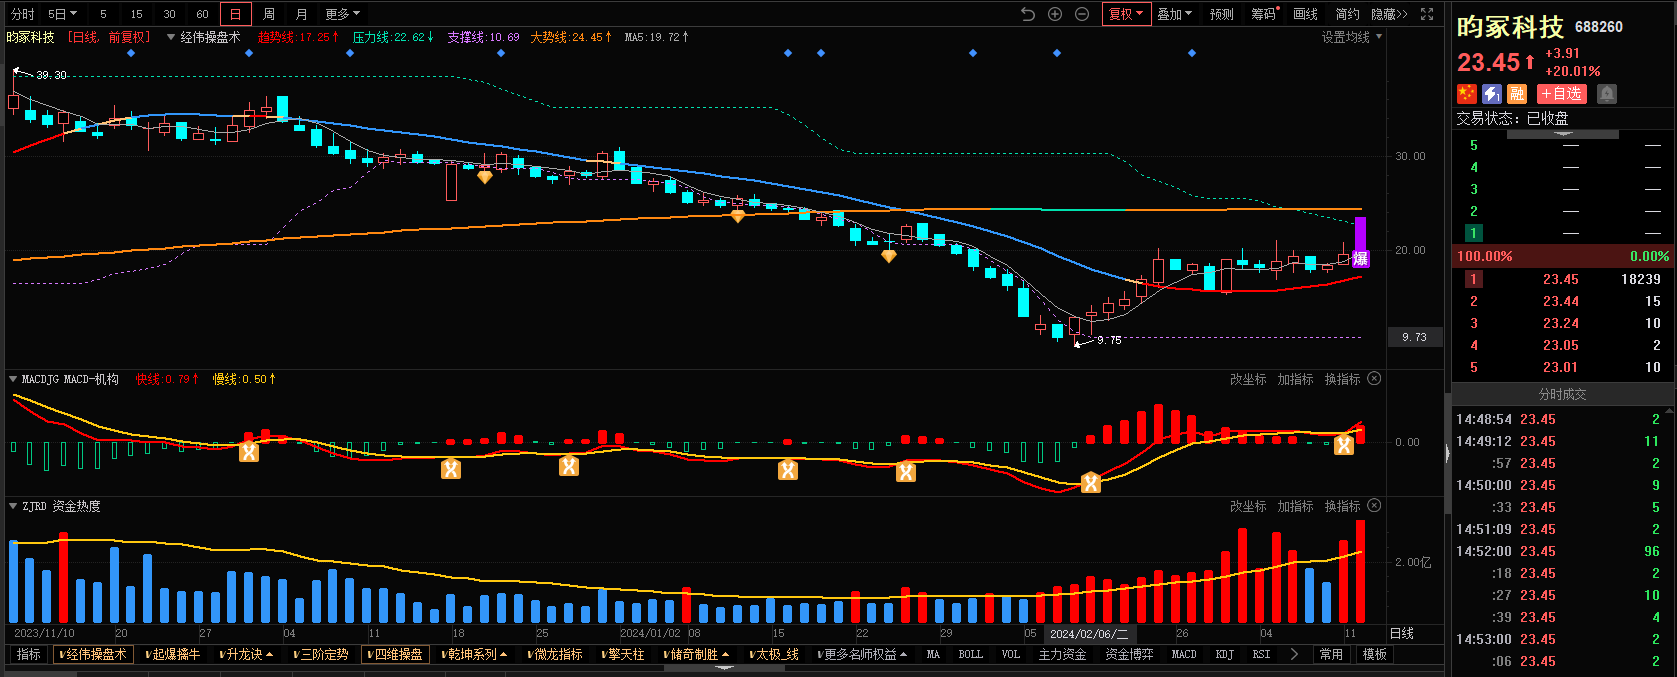
Task: Click the 常用 button at bottom
Action: point(1331,654)
